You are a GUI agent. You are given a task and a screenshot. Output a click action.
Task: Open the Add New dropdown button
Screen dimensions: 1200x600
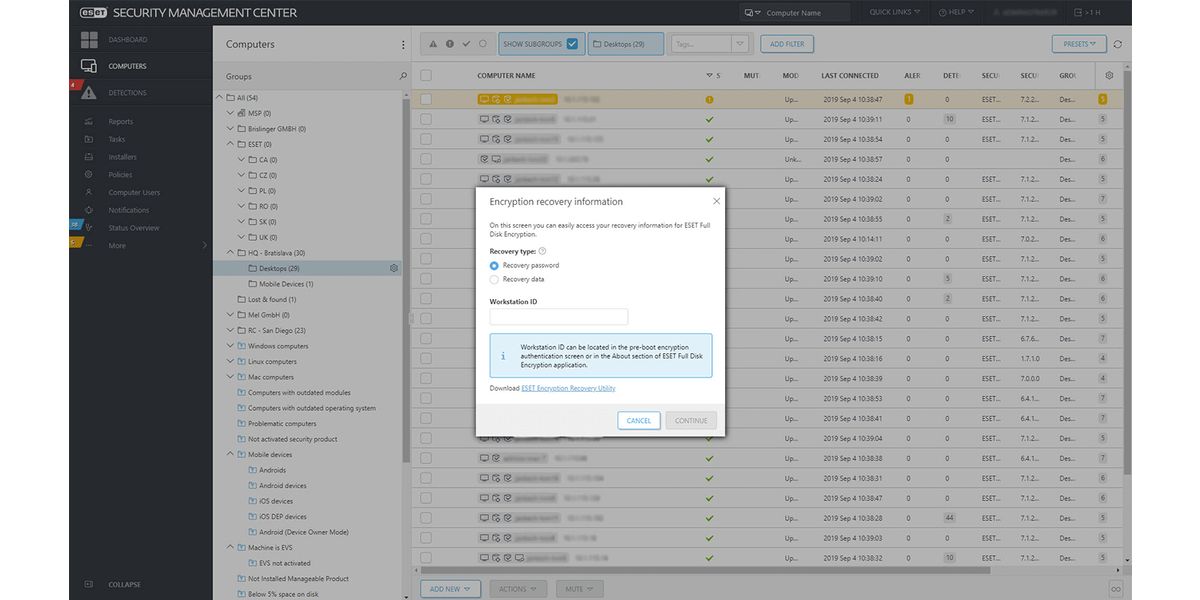(450, 589)
